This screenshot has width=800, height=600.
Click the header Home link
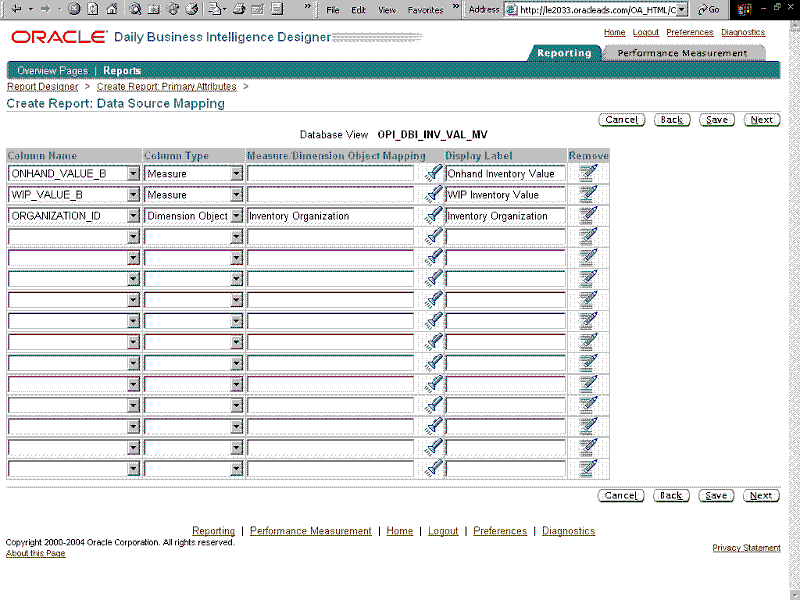tap(614, 32)
